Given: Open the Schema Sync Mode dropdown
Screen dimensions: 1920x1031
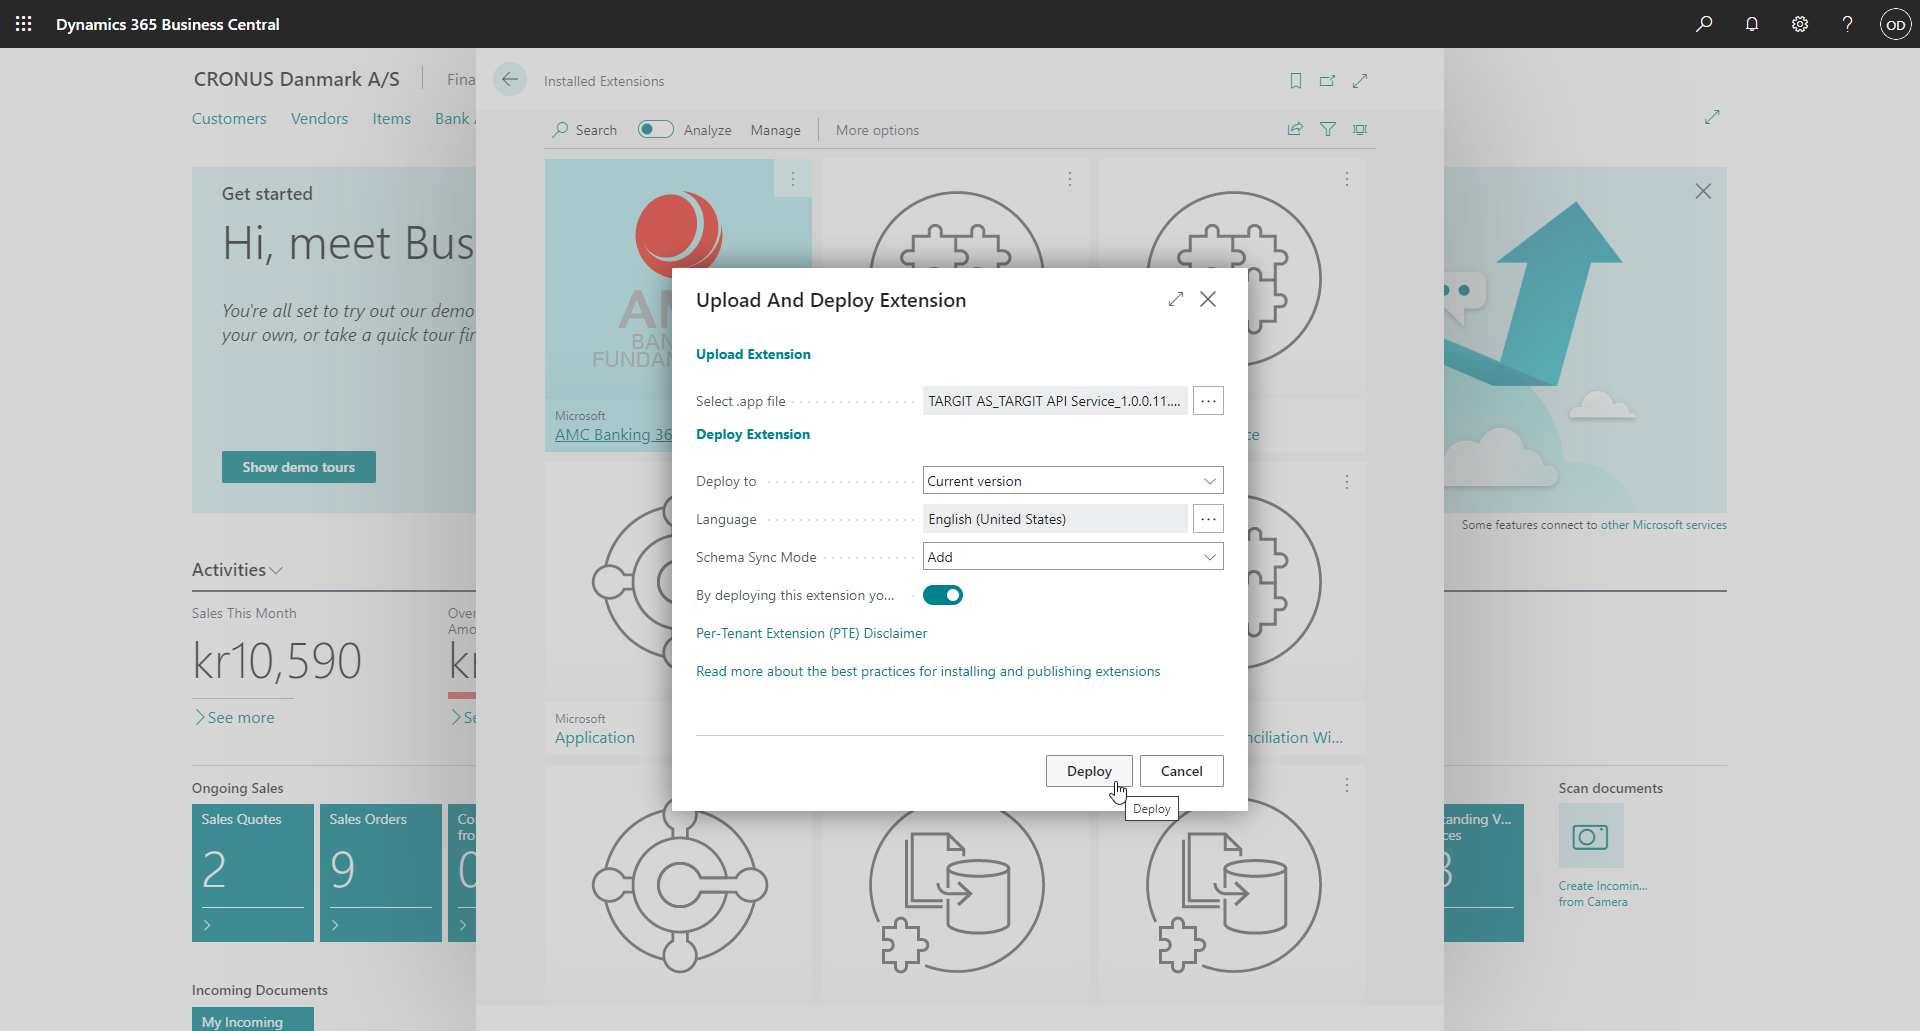Looking at the screenshot, I should [x=1073, y=557].
